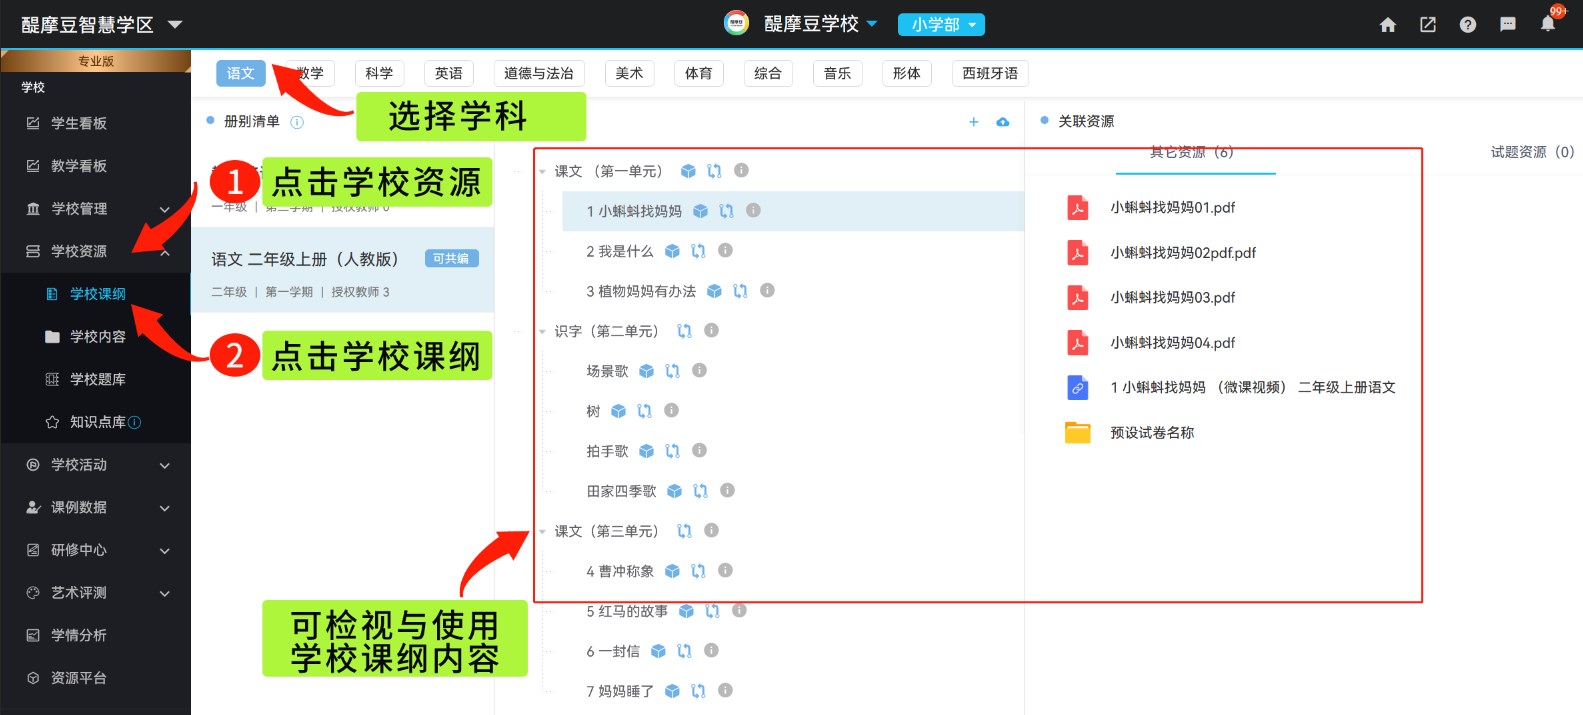Screen dimensions: 1583x715
Task: Switch to the 试题资源 tab
Action: [x=1531, y=152]
